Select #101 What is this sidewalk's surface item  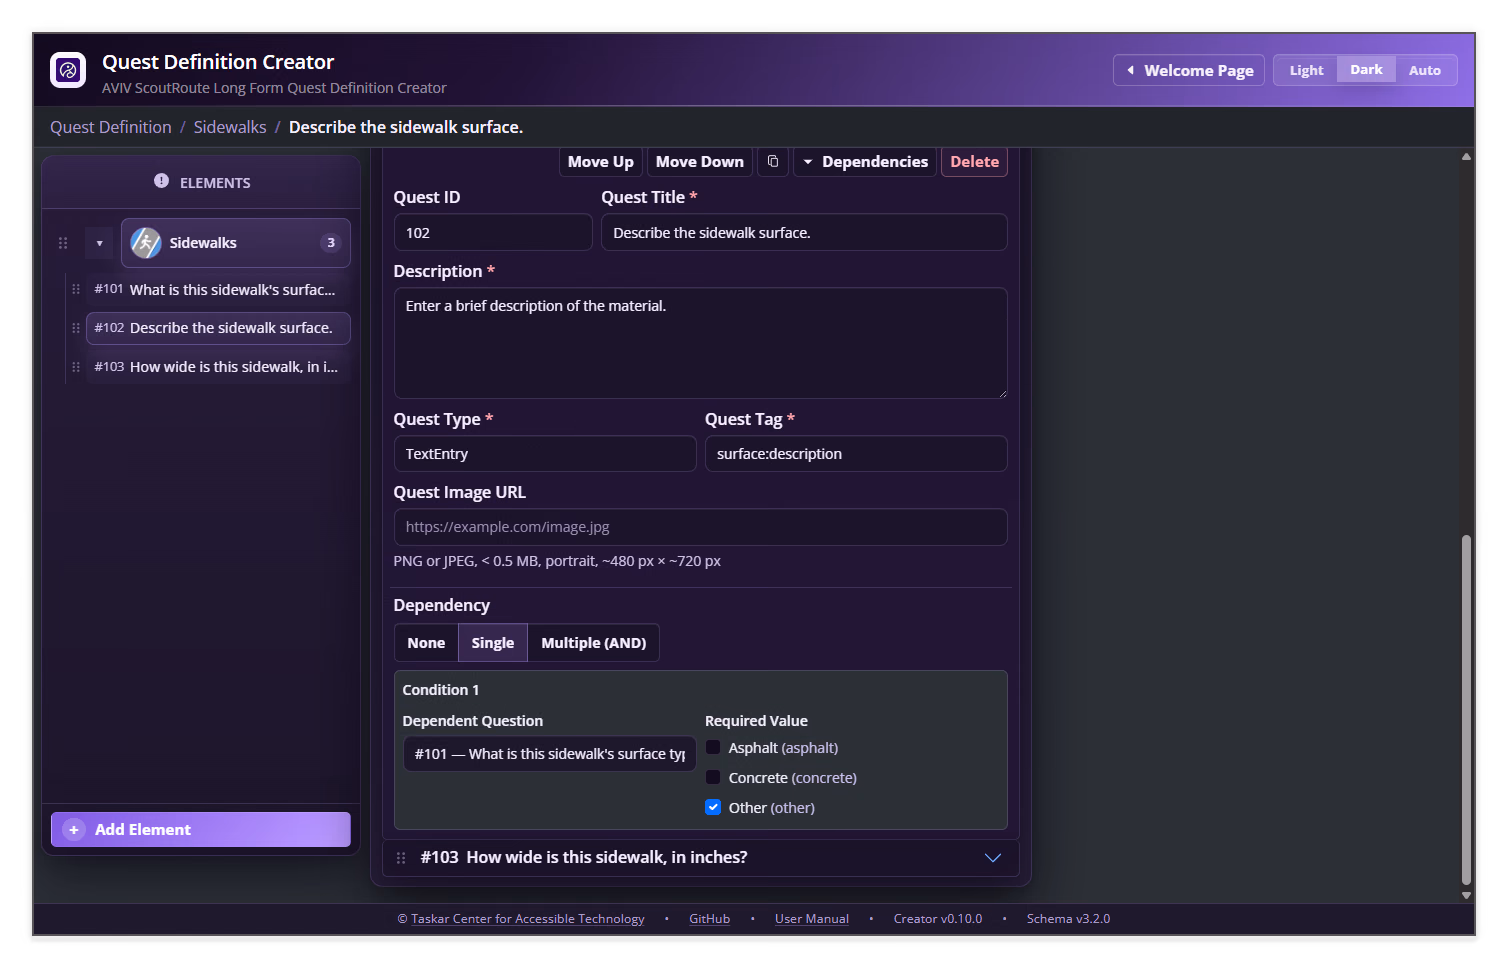pyautogui.click(x=218, y=289)
